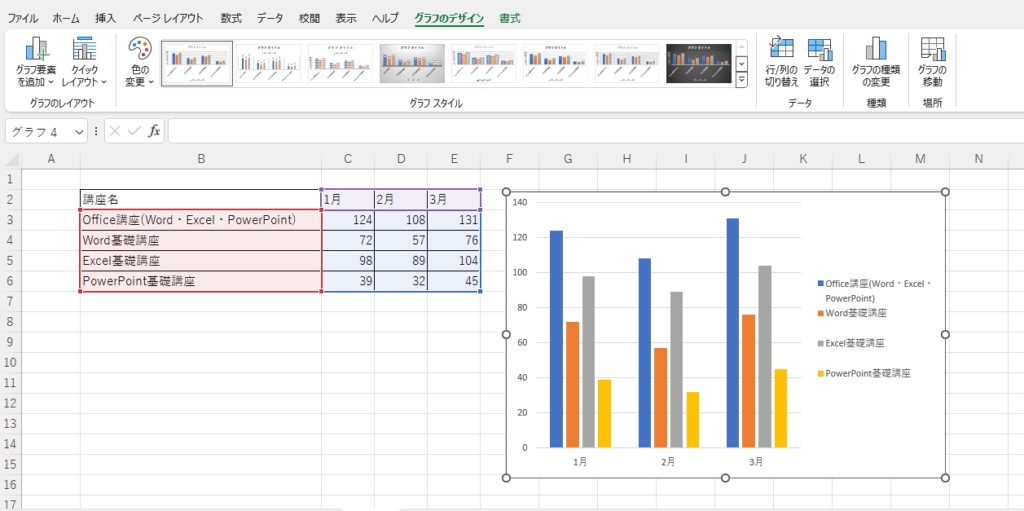Click the Excel基礎講座 legend entry

click(852, 342)
